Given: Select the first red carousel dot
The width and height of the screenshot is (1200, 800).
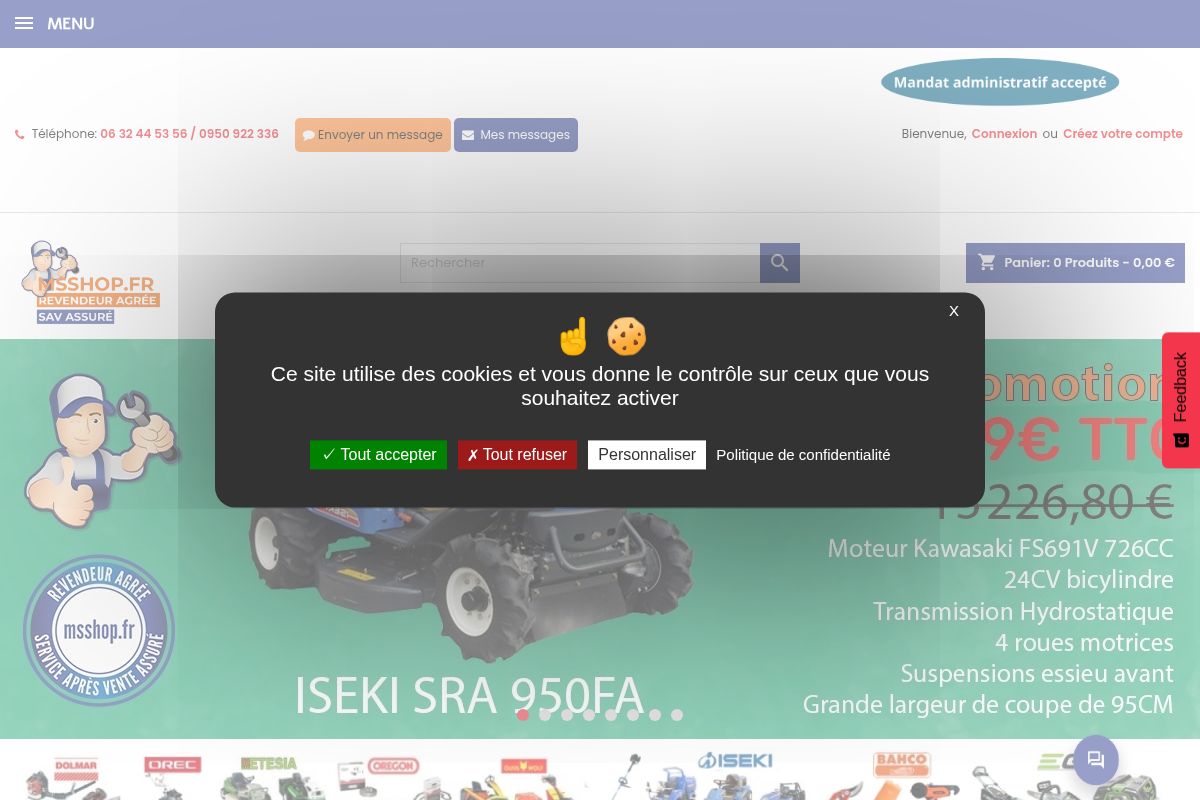Looking at the screenshot, I should (x=522, y=715).
